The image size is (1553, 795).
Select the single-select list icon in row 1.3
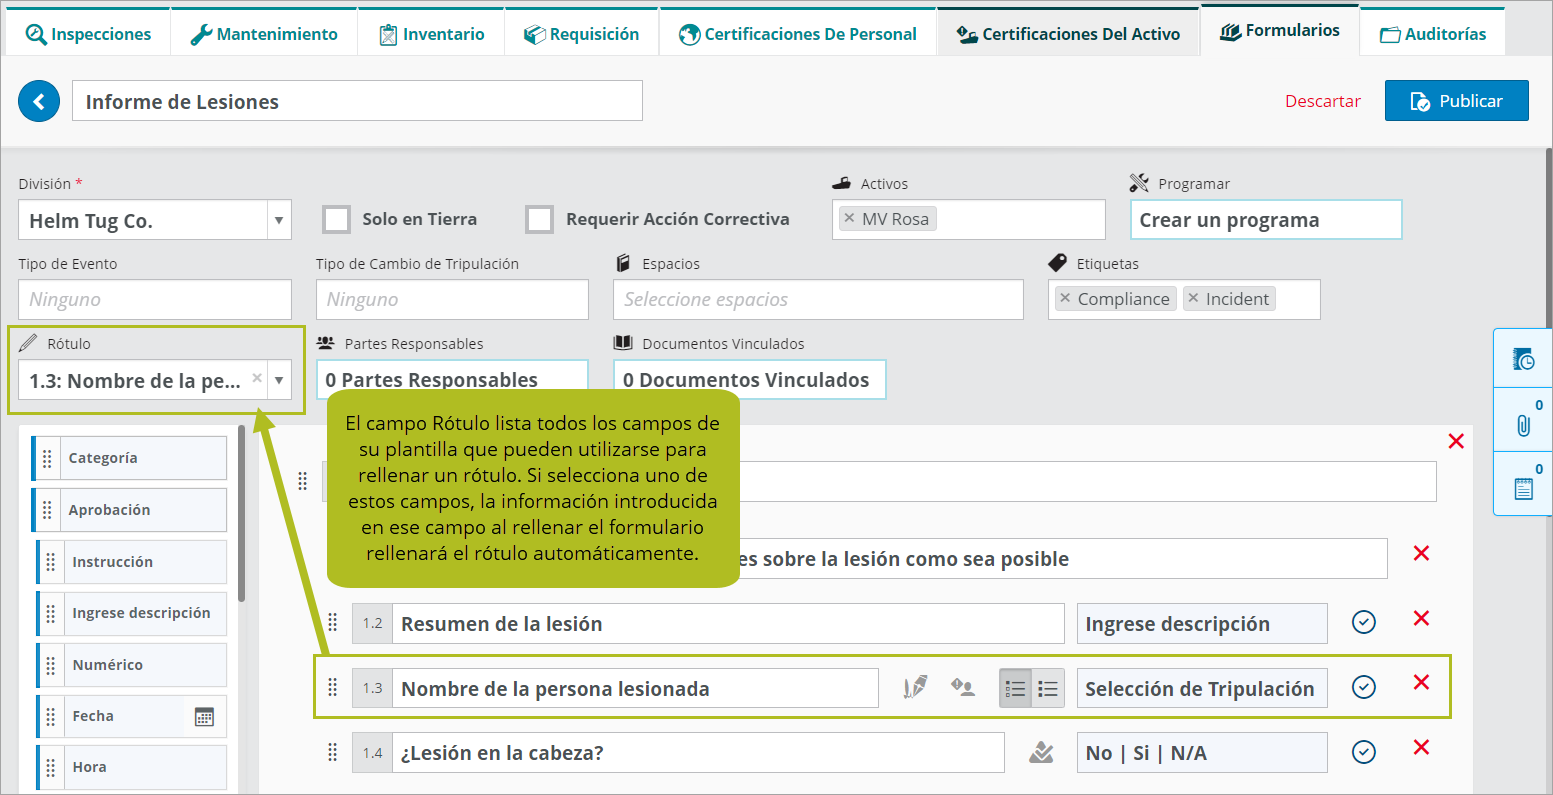(x=1015, y=688)
